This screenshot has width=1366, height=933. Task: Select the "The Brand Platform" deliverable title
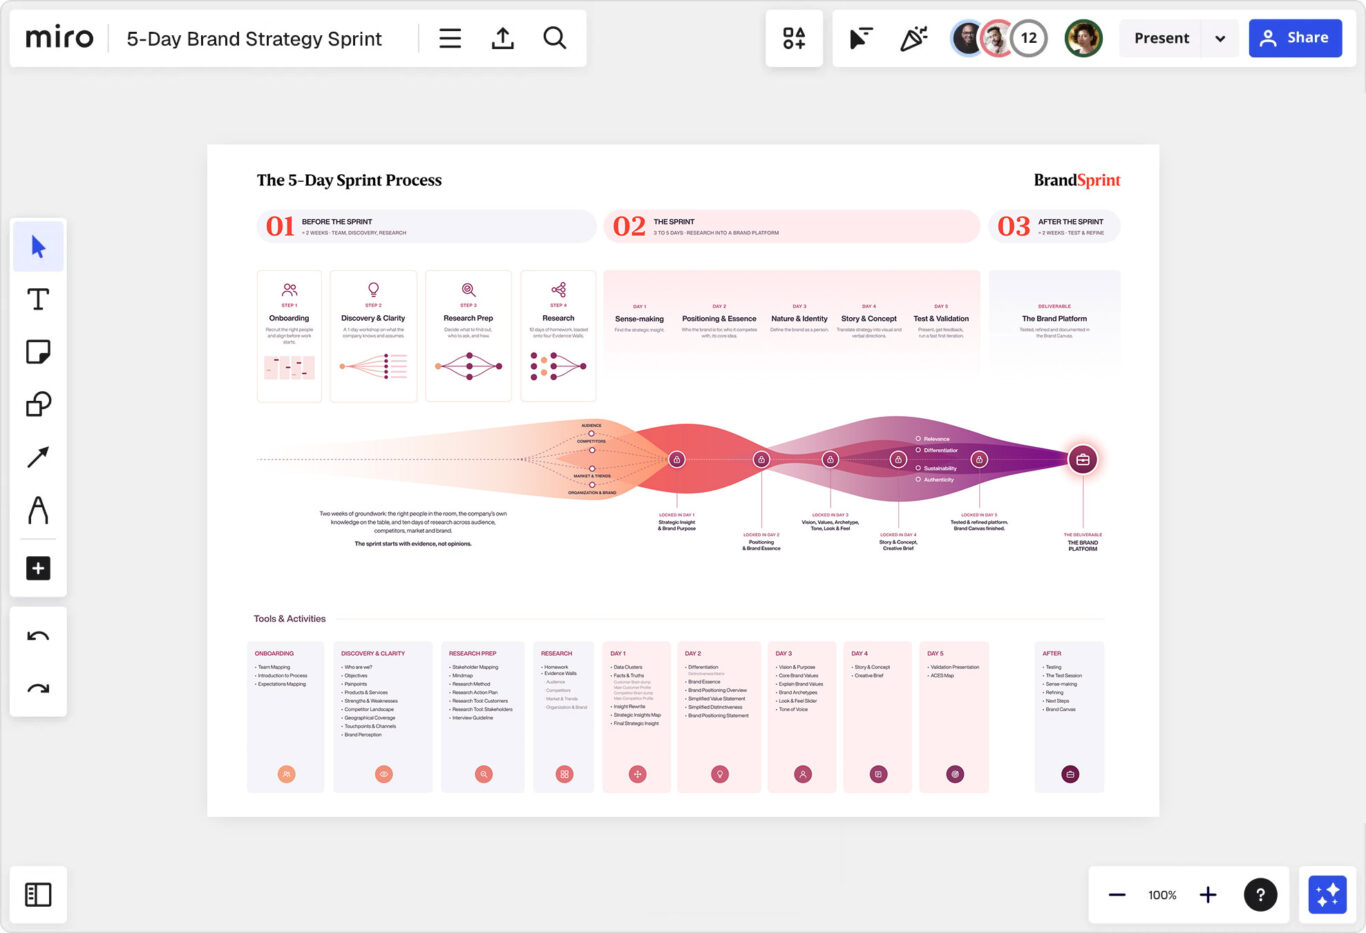click(x=1054, y=319)
